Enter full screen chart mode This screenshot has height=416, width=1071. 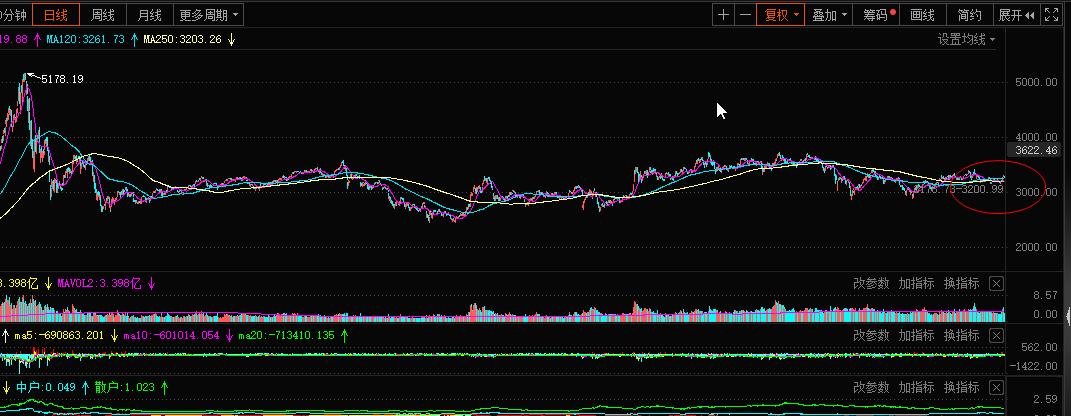1051,14
